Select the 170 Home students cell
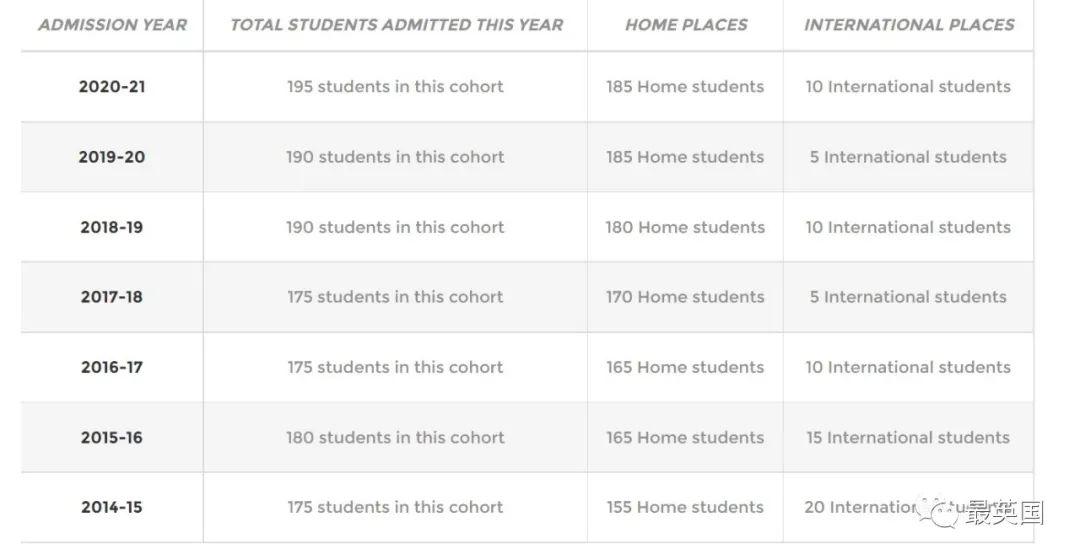This screenshot has width=1080, height=560. tap(685, 297)
